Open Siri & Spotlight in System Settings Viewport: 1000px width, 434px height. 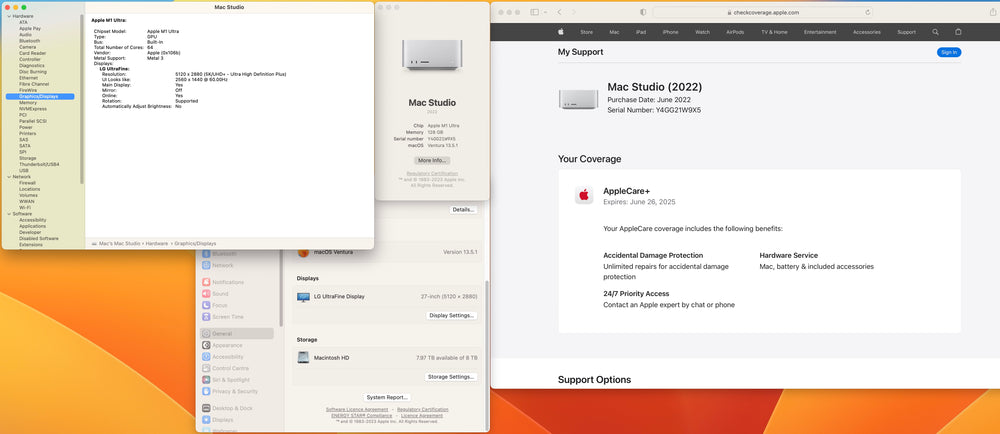click(226, 380)
